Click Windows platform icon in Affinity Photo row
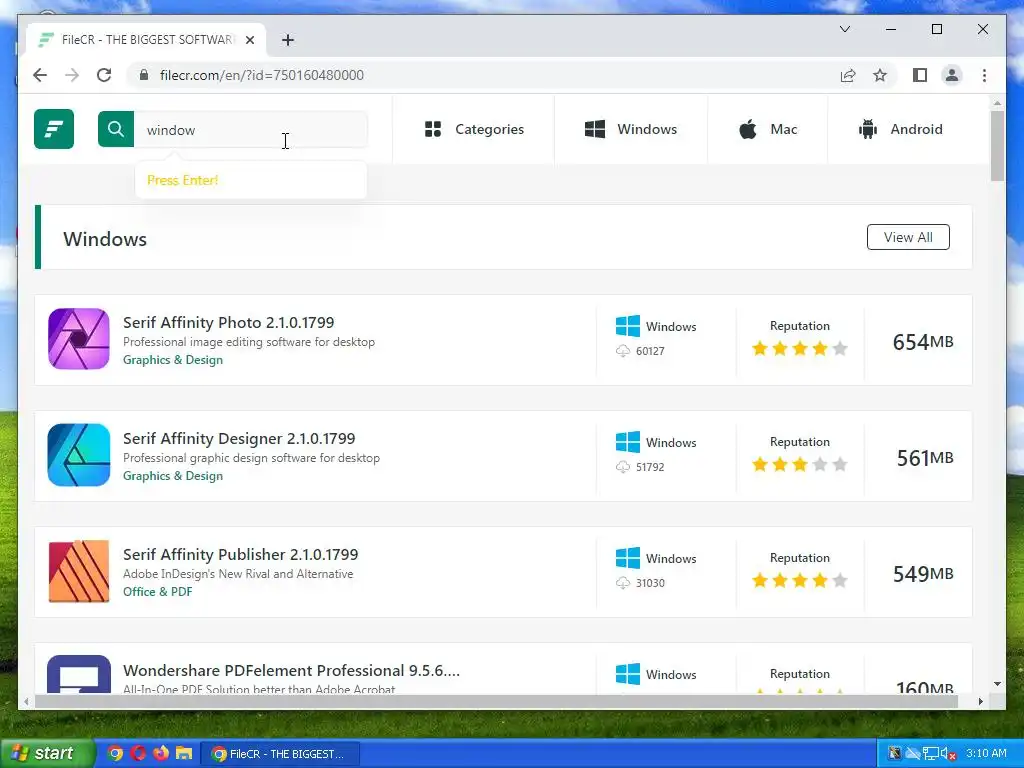Viewport: 1024px width, 768px height. (628, 326)
